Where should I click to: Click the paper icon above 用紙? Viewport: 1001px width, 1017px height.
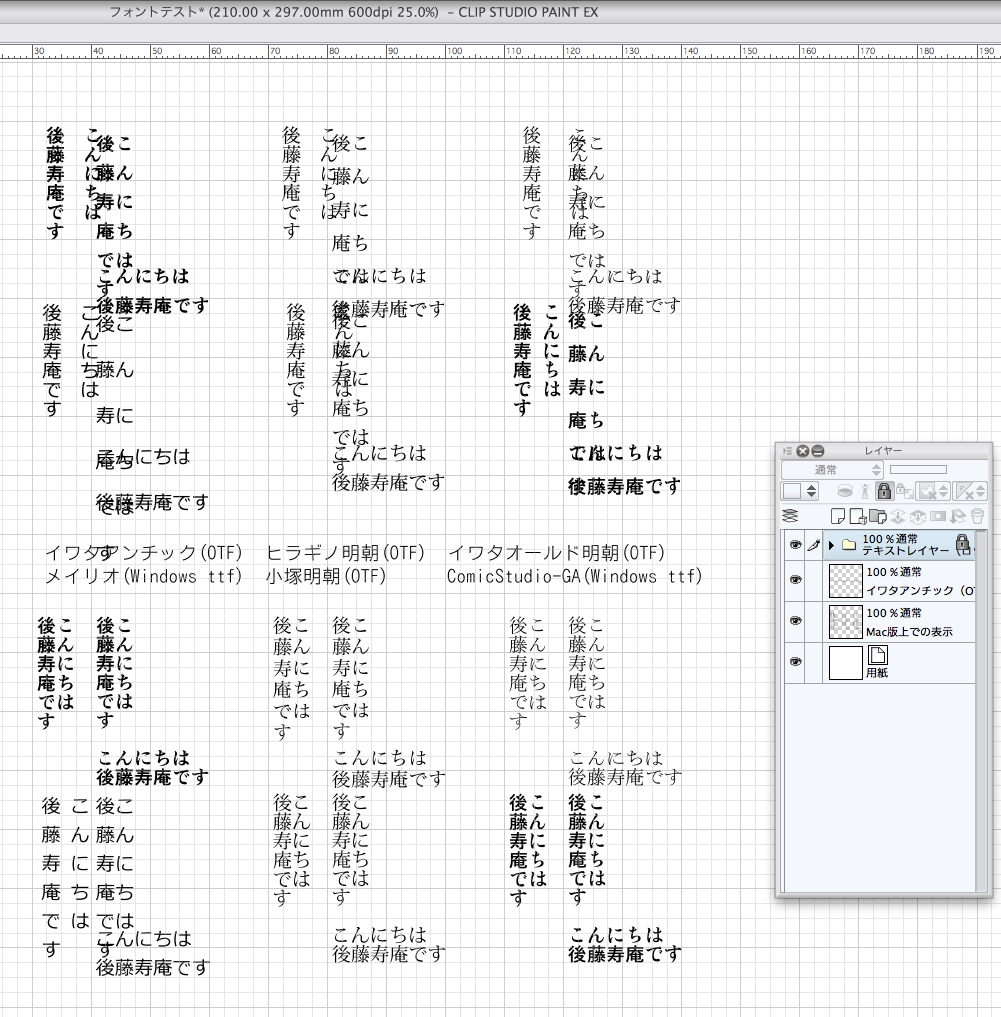coord(877,655)
